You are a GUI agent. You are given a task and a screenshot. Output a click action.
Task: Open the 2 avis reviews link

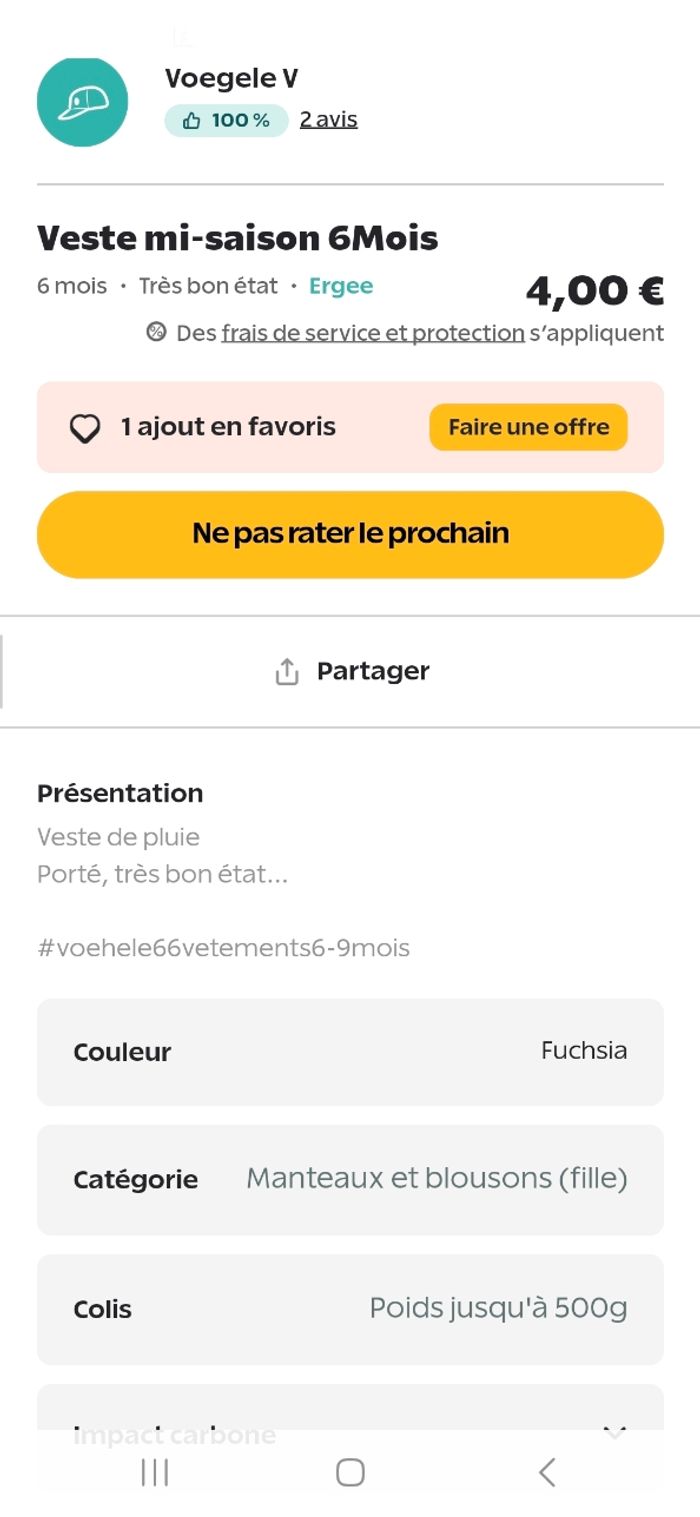click(x=328, y=120)
